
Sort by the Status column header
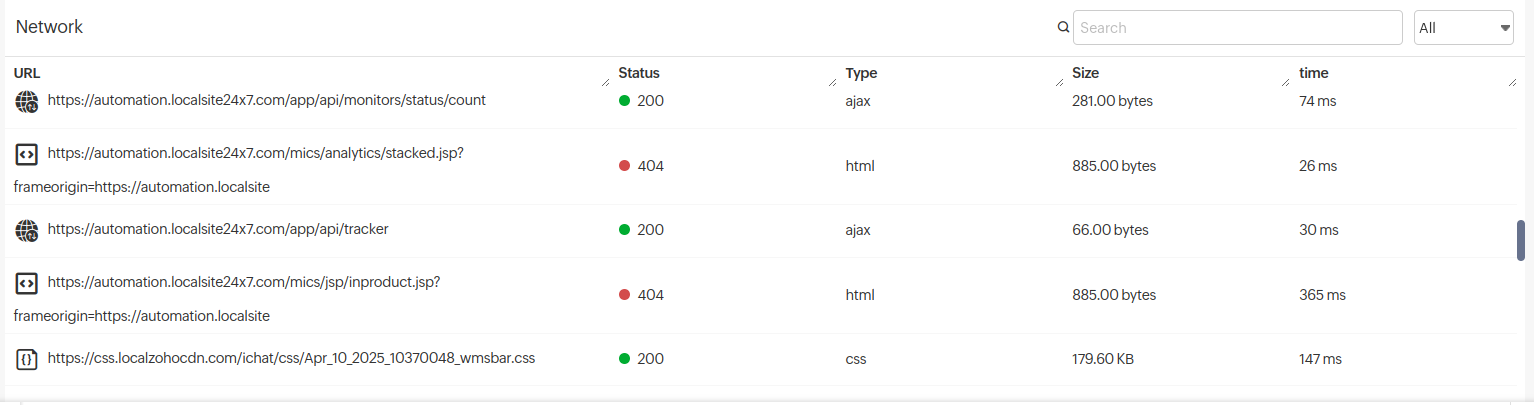pyautogui.click(x=639, y=73)
